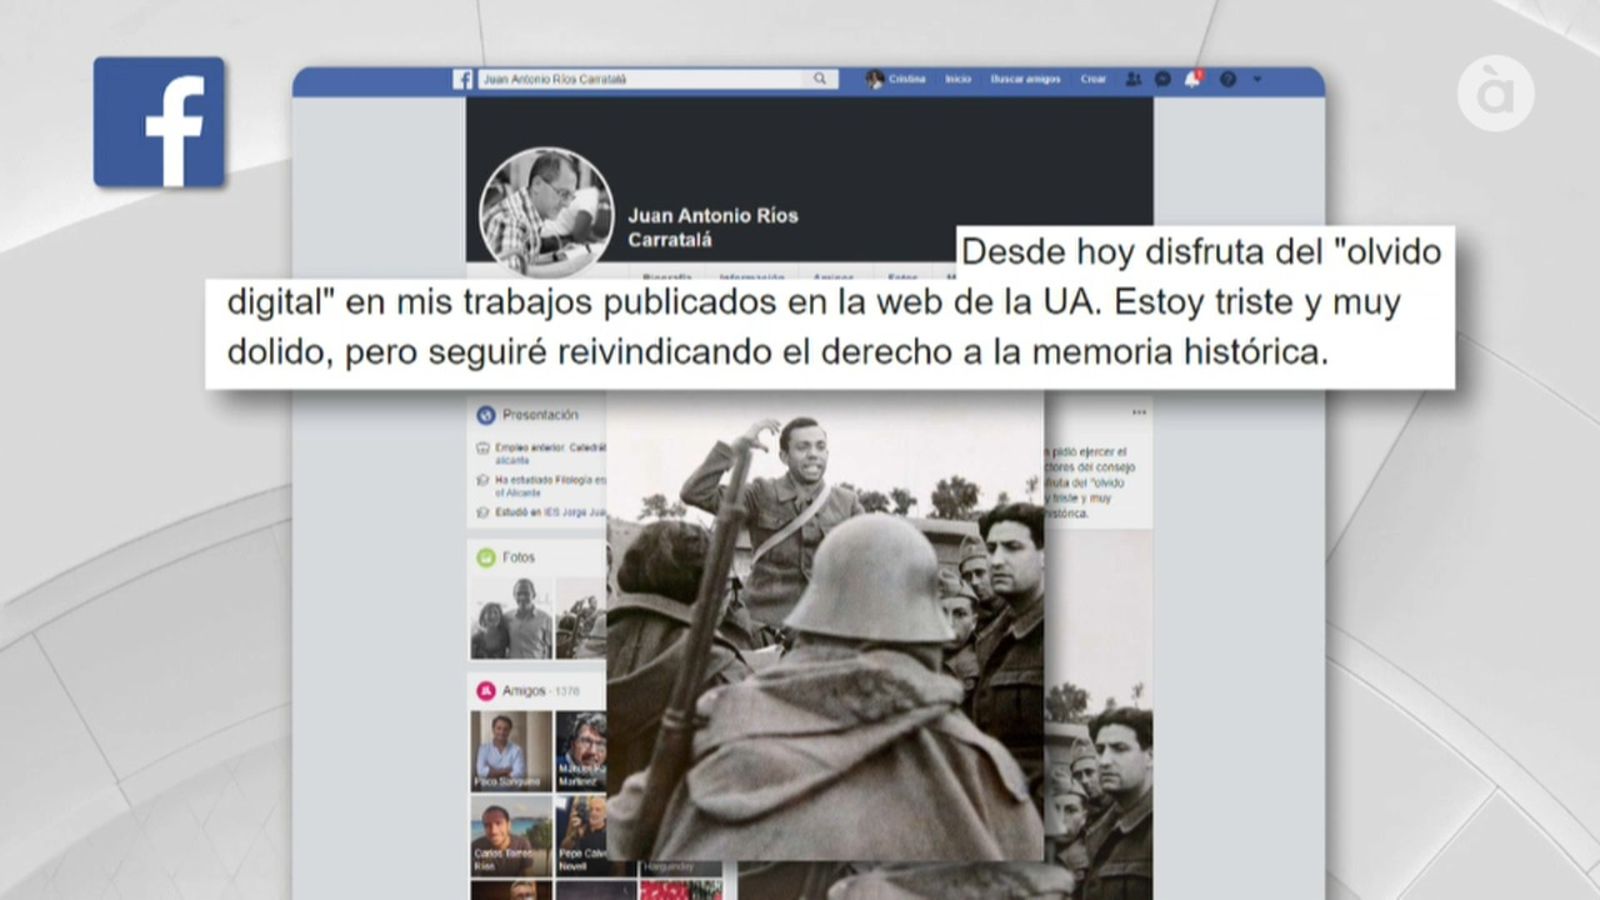Viewport: 1600px width, 900px height.
Task: Open the post options three-dot menu
Action: pyautogui.click(x=1139, y=412)
